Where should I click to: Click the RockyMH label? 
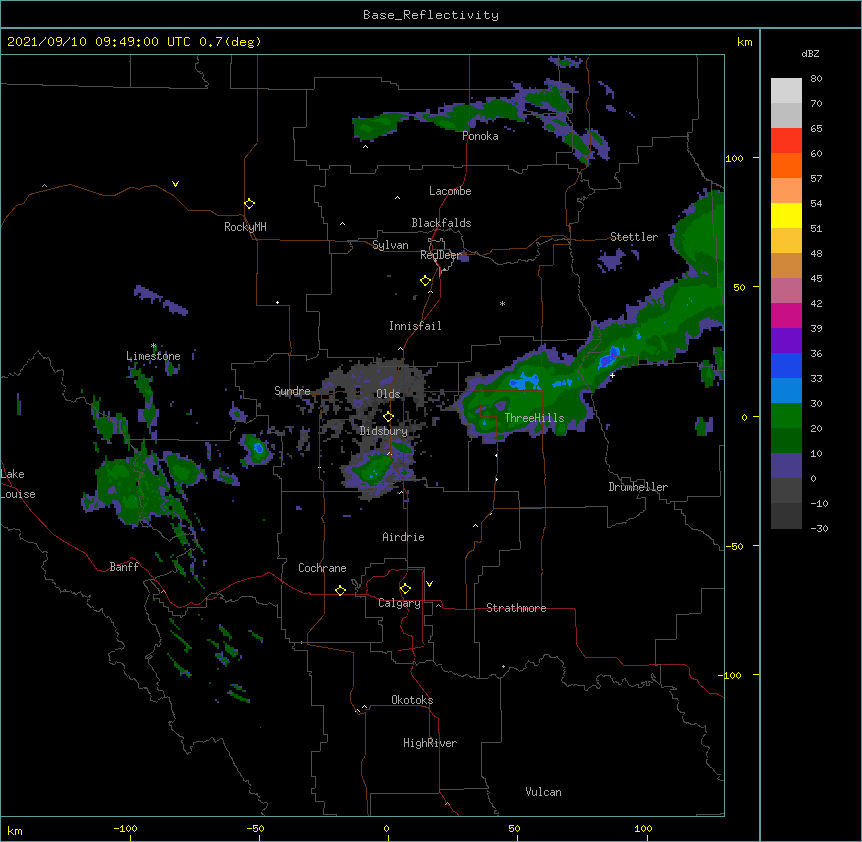245,227
